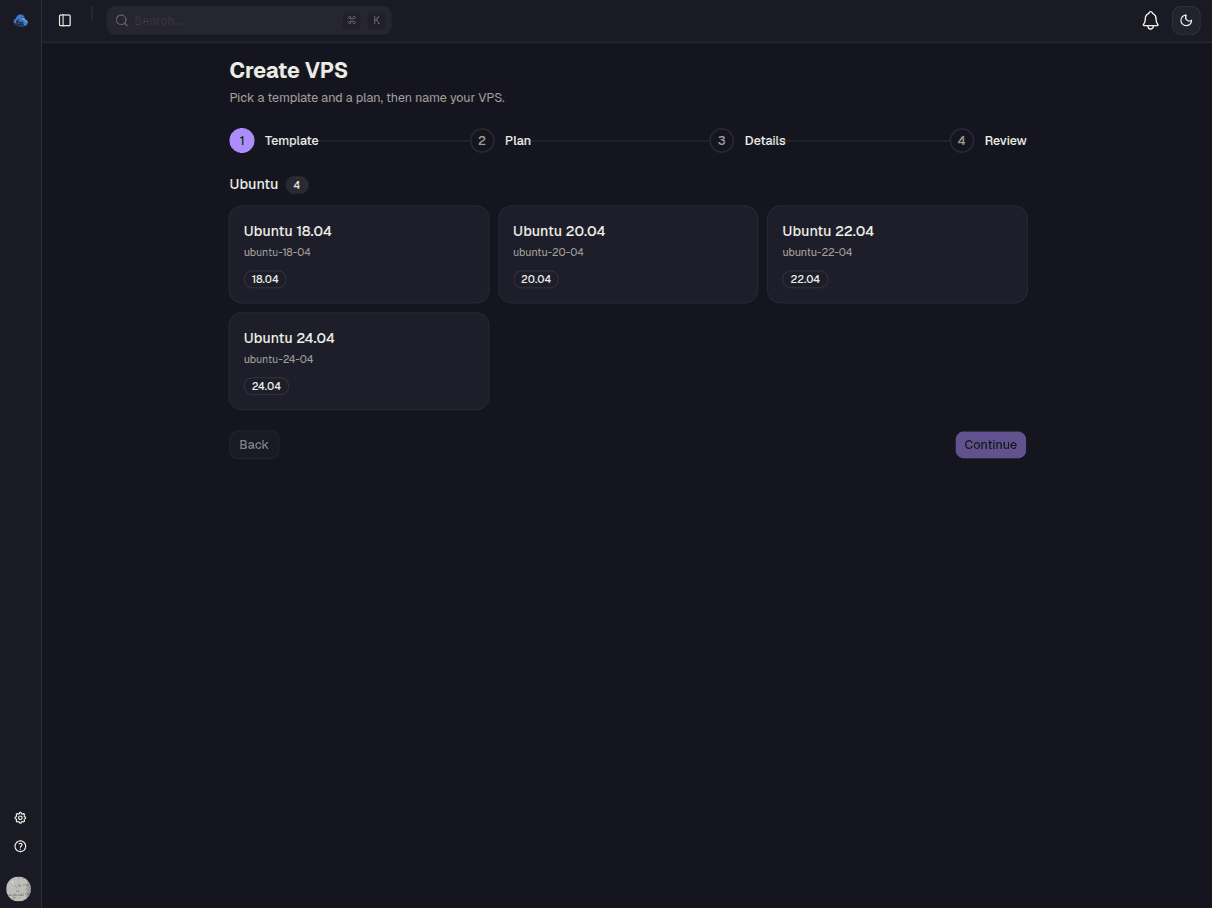This screenshot has height=908, width=1212.
Task: Click the cloud logo icon
Action: (20, 20)
